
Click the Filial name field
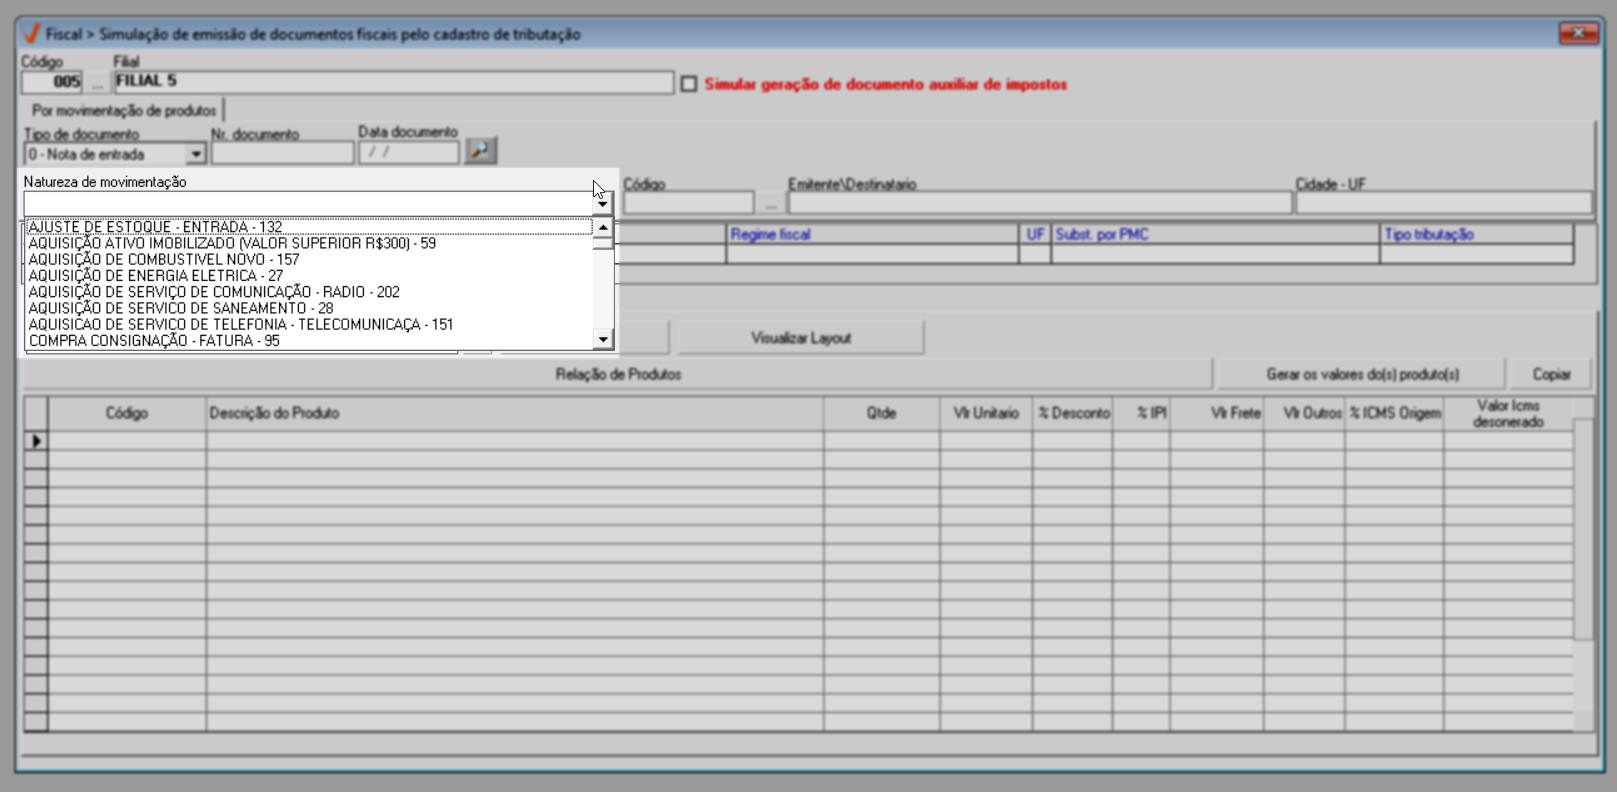tap(393, 82)
